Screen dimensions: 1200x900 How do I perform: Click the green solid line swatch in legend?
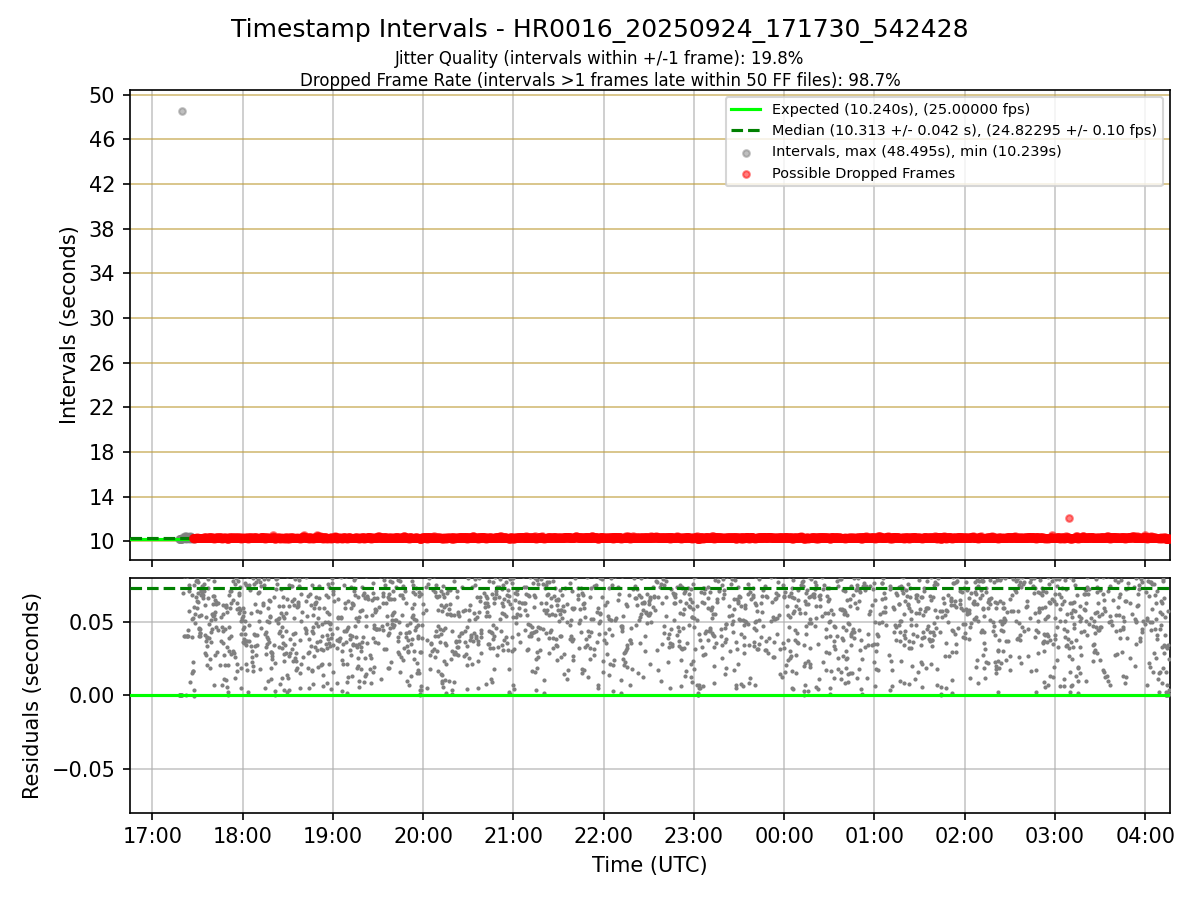point(746,110)
